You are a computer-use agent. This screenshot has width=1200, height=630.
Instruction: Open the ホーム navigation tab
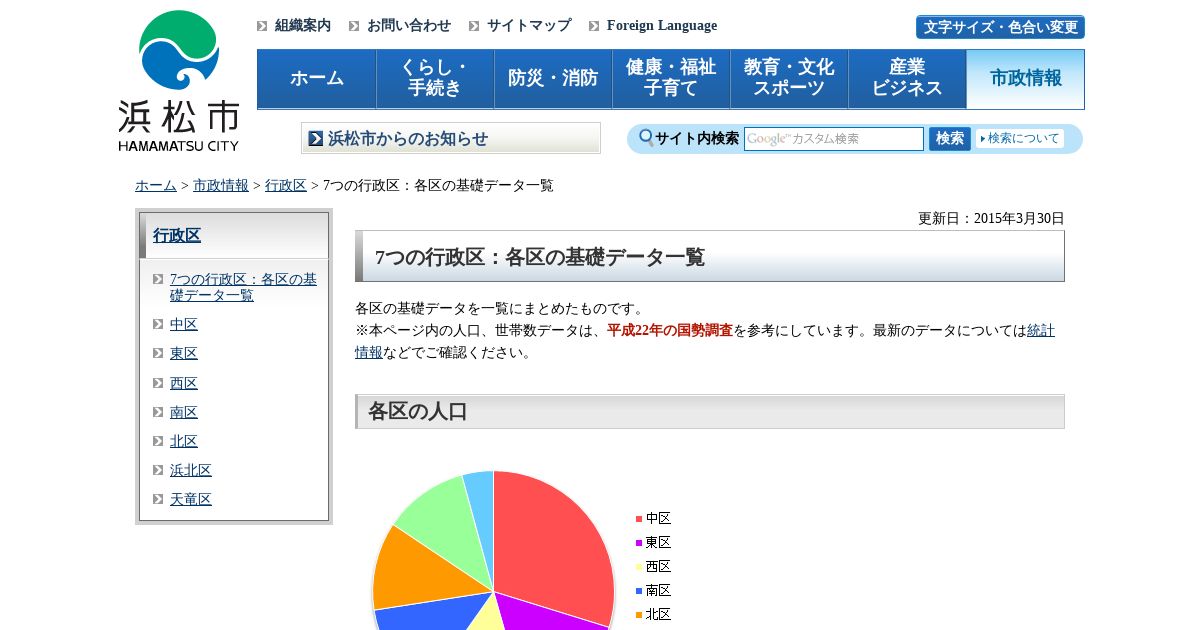(x=317, y=79)
